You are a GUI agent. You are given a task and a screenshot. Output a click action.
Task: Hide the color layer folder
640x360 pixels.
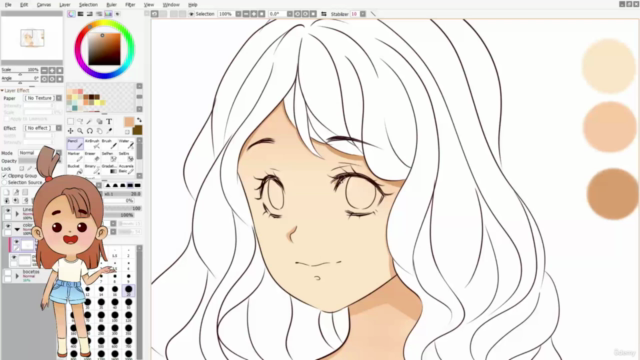pyautogui.click(x=8, y=226)
